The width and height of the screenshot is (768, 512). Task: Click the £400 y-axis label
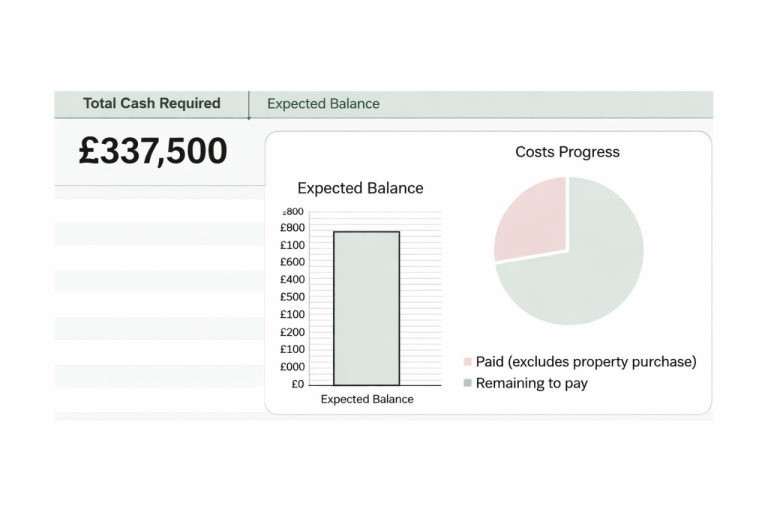pyautogui.click(x=292, y=279)
